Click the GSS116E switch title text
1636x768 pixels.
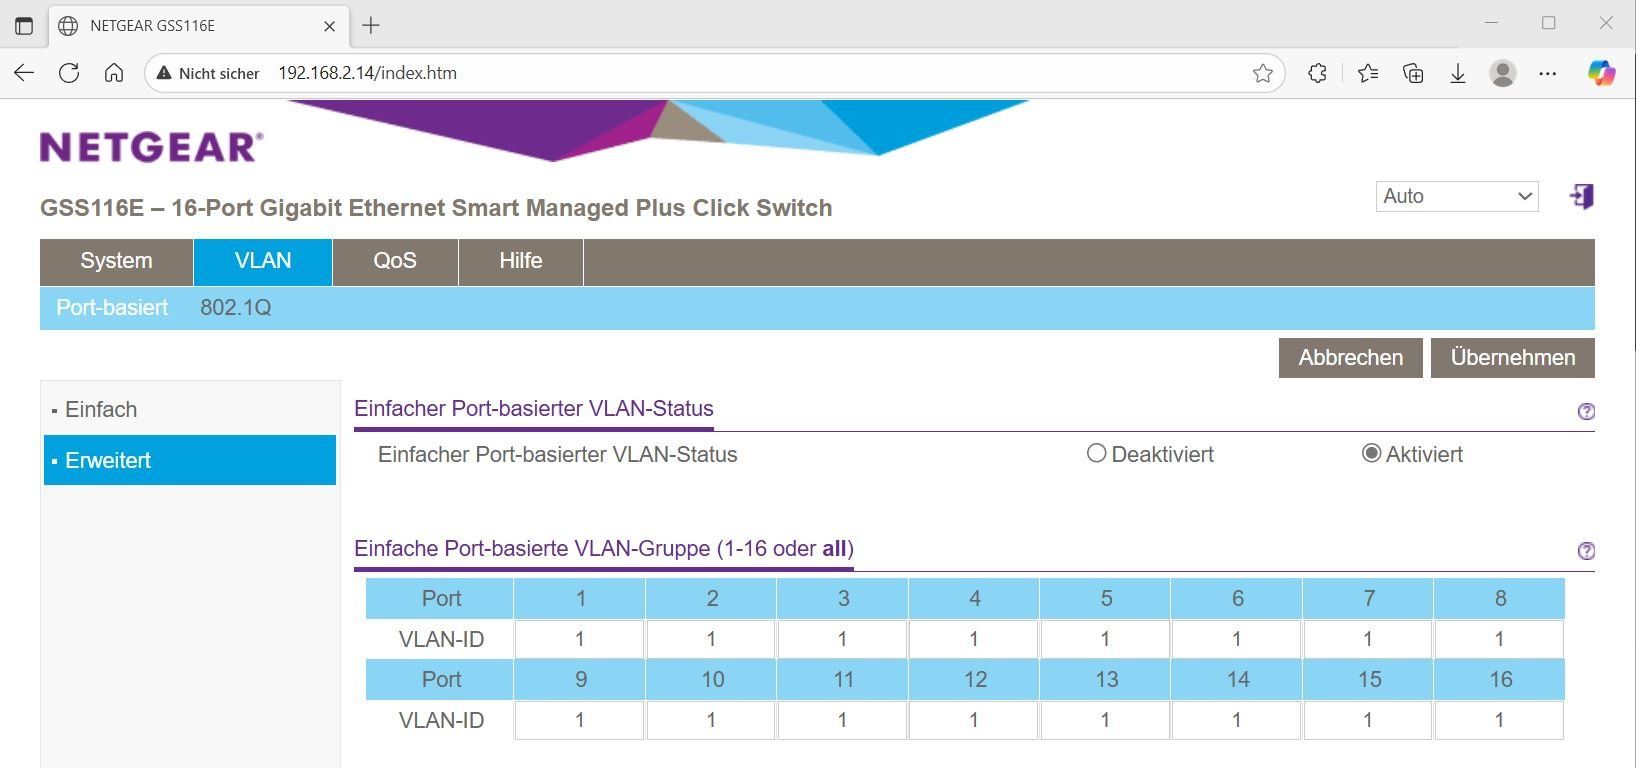click(436, 208)
